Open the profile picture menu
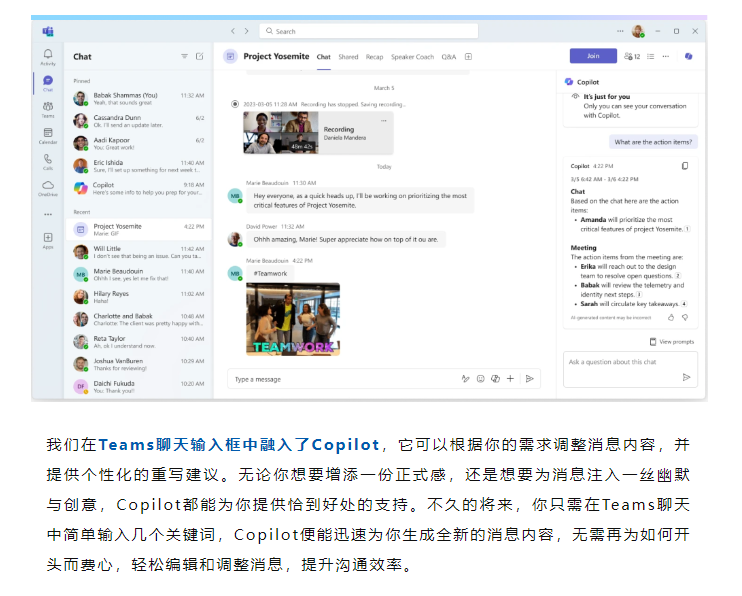742x596 pixels. coord(638,31)
